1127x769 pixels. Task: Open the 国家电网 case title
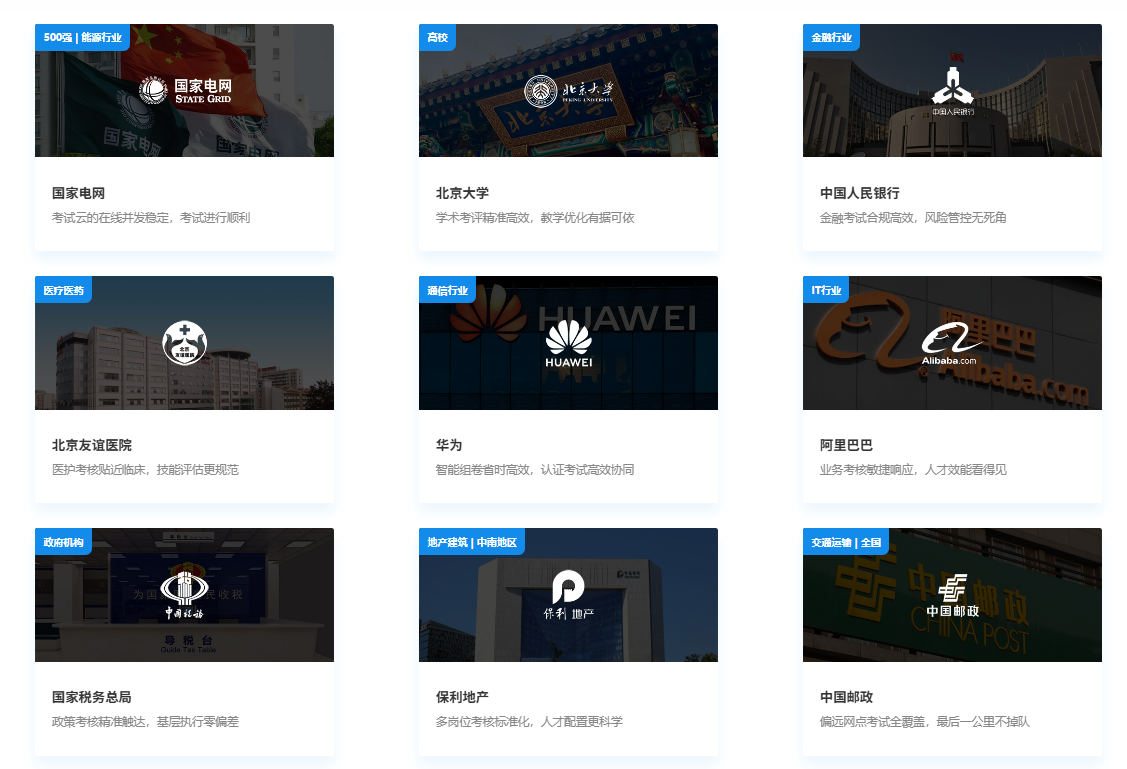click(x=78, y=193)
